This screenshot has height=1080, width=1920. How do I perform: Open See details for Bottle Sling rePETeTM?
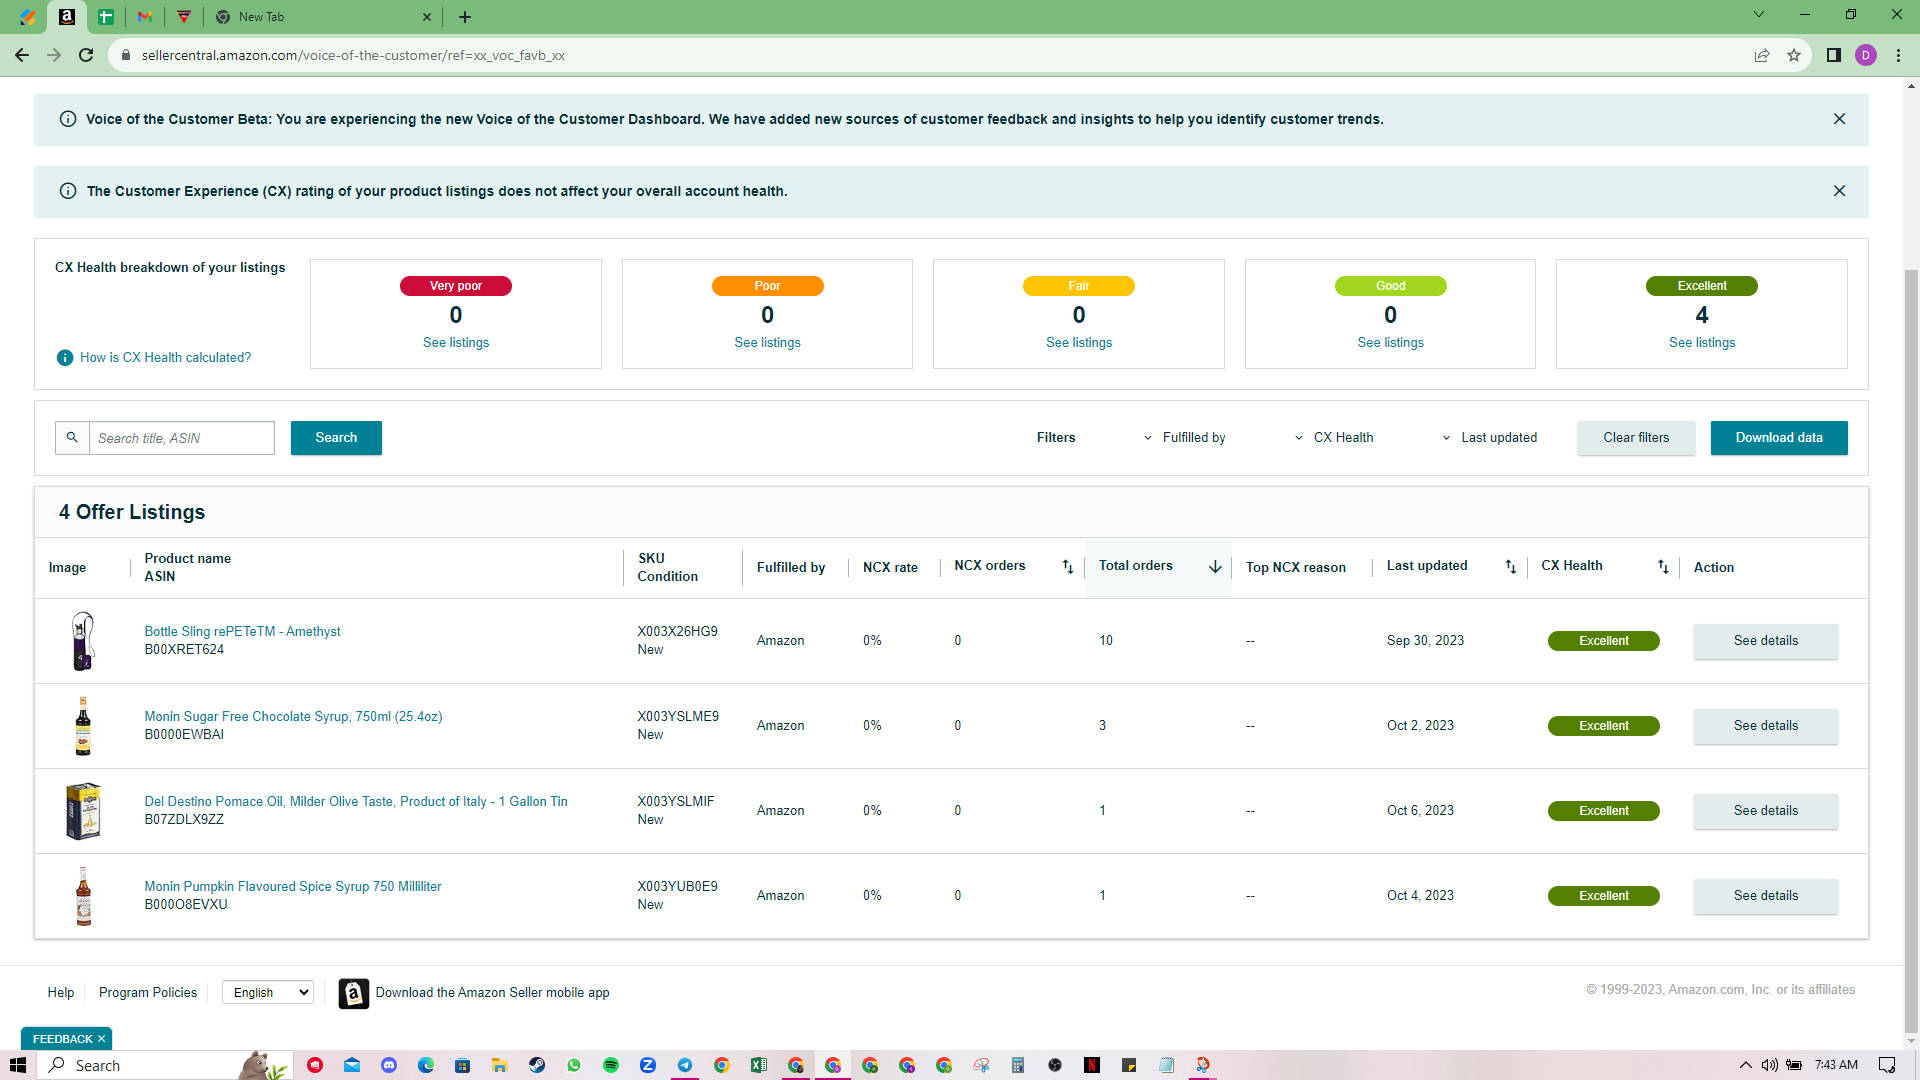(1766, 641)
